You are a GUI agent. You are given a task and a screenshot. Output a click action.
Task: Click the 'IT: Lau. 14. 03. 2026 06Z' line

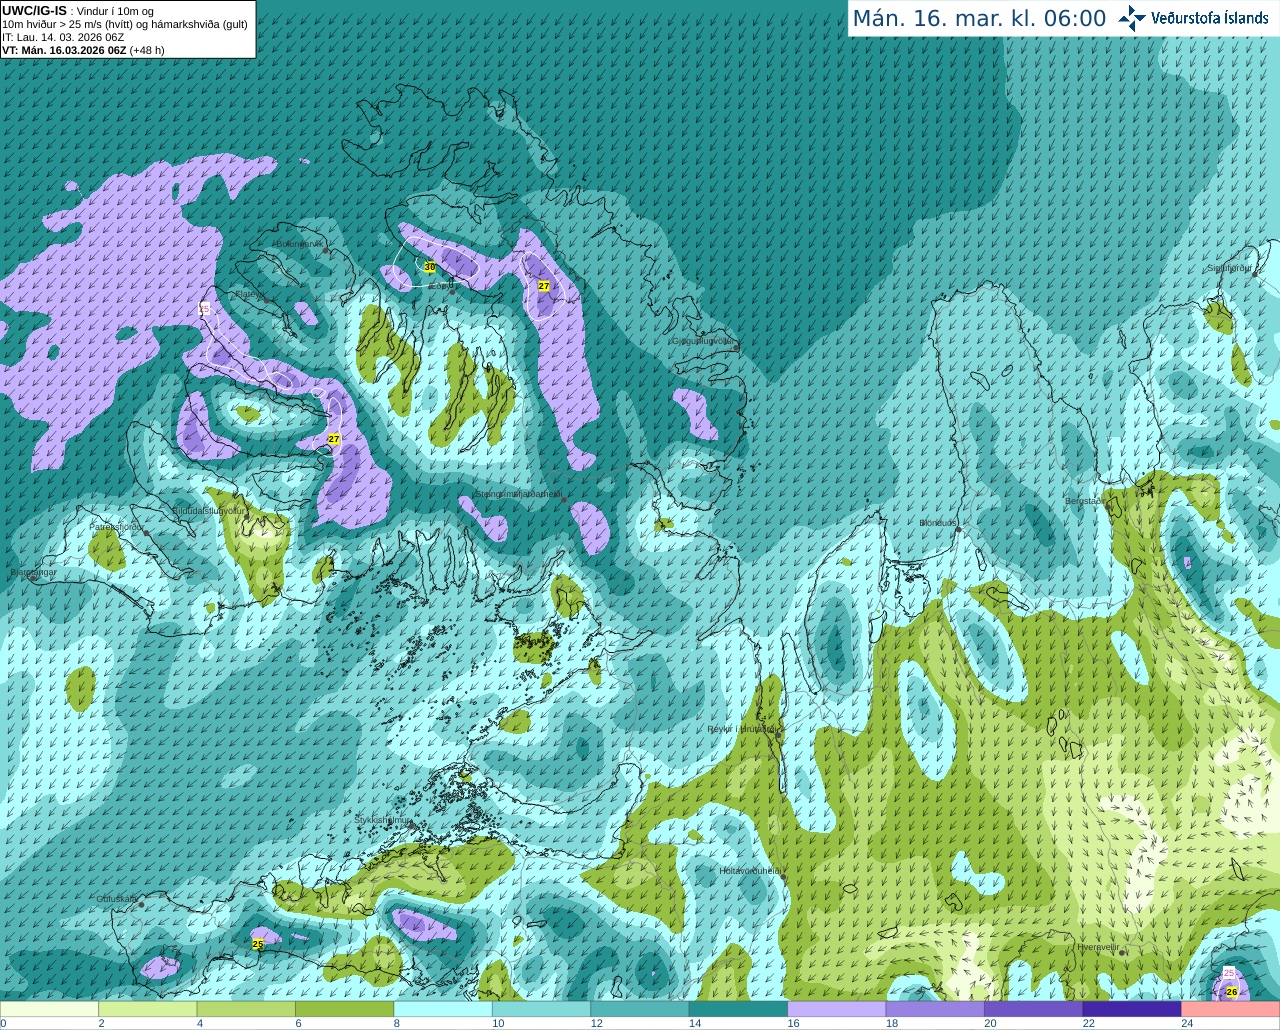(x=63, y=37)
